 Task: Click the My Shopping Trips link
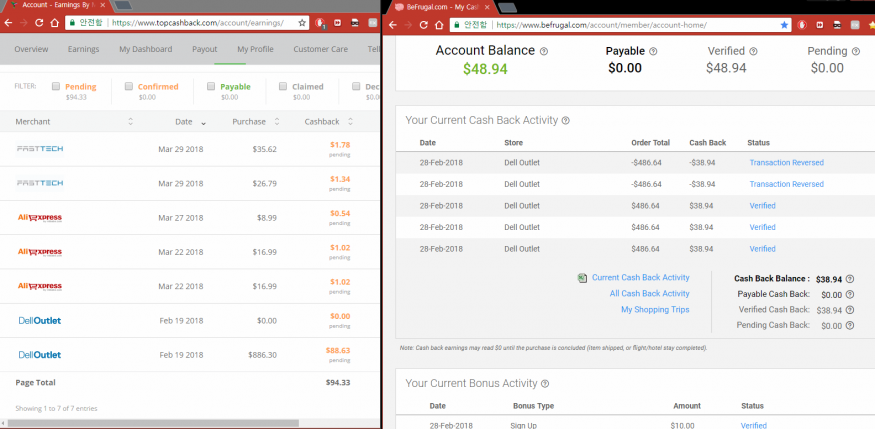point(655,309)
